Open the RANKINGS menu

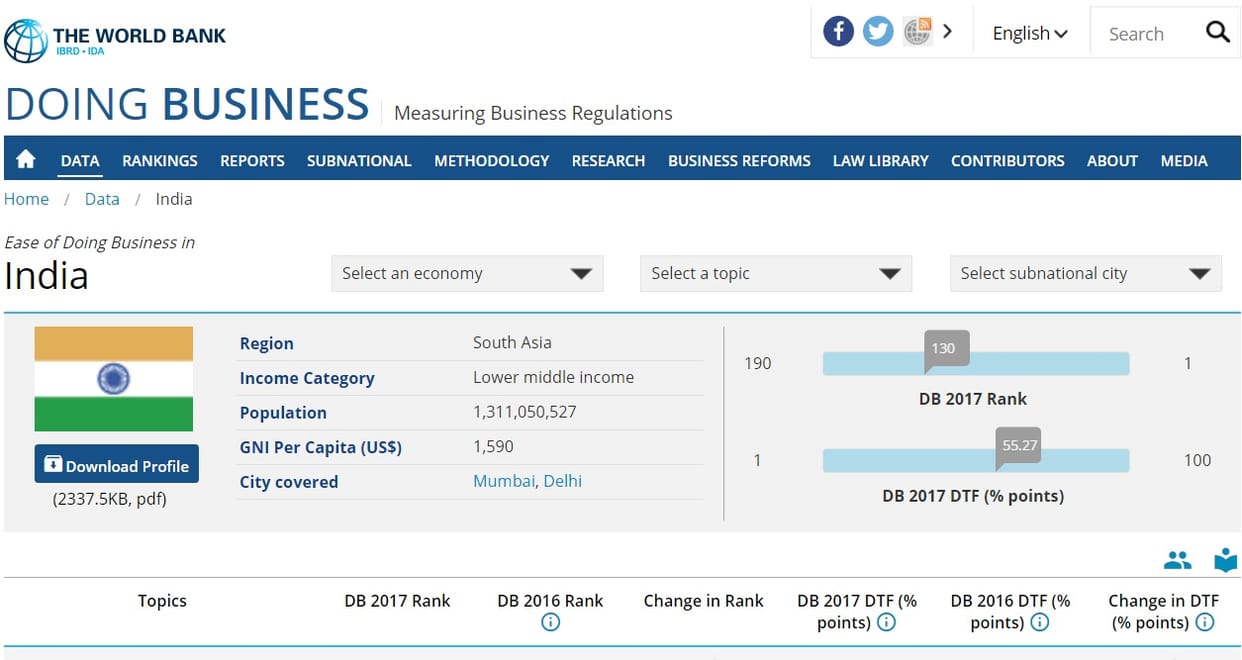tap(160, 160)
